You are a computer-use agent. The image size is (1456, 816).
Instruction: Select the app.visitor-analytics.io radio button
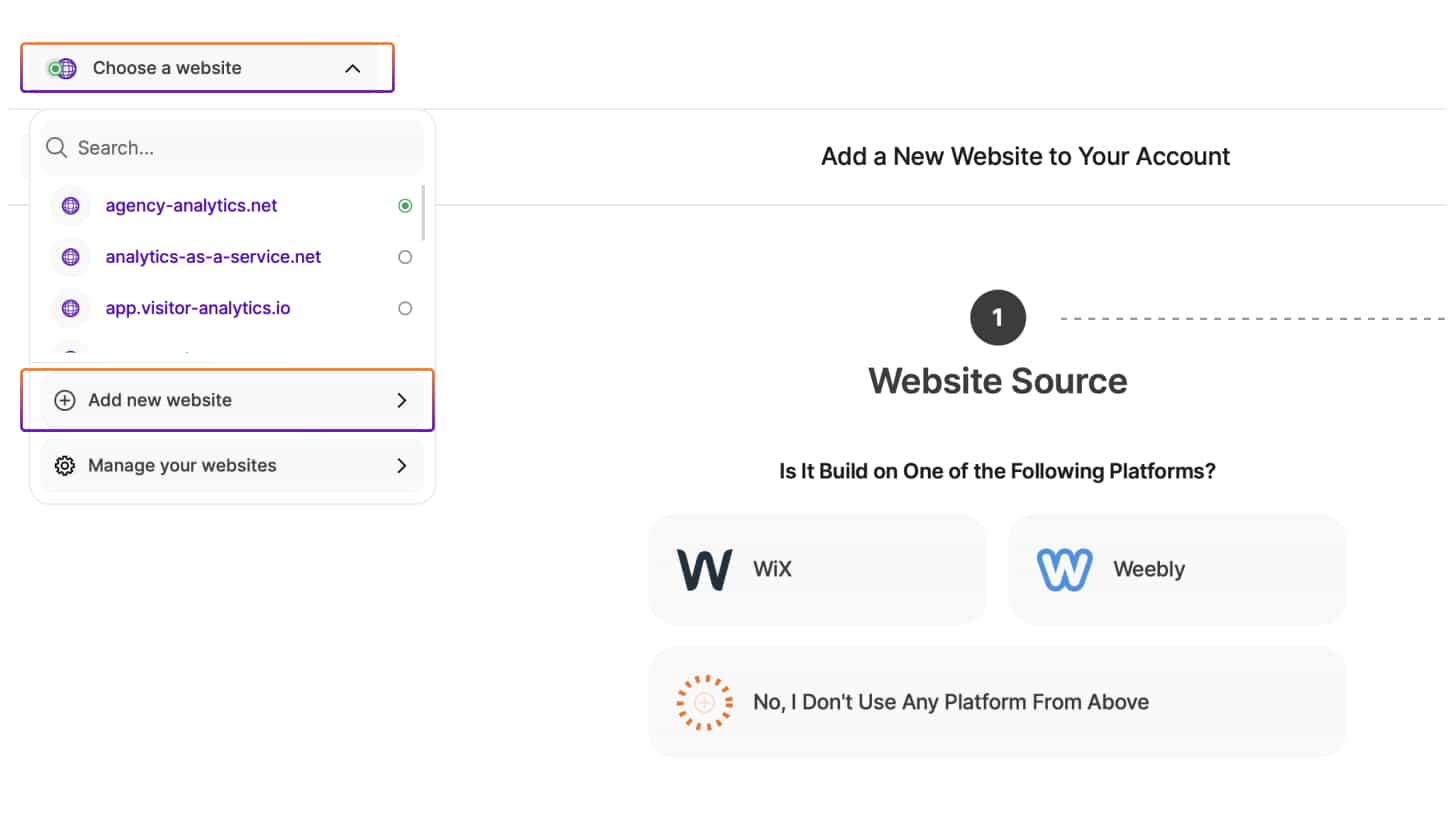(x=405, y=308)
